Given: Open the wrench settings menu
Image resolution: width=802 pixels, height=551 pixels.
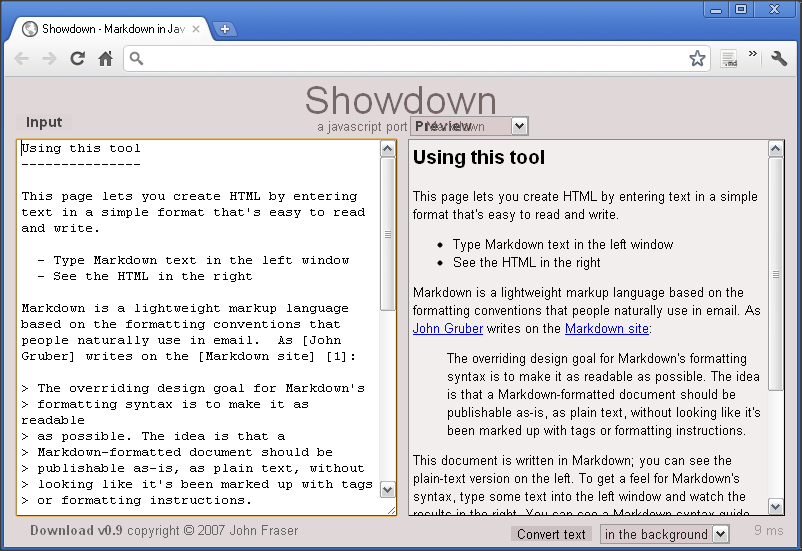Looking at the screenshot, I should point(779,58).
